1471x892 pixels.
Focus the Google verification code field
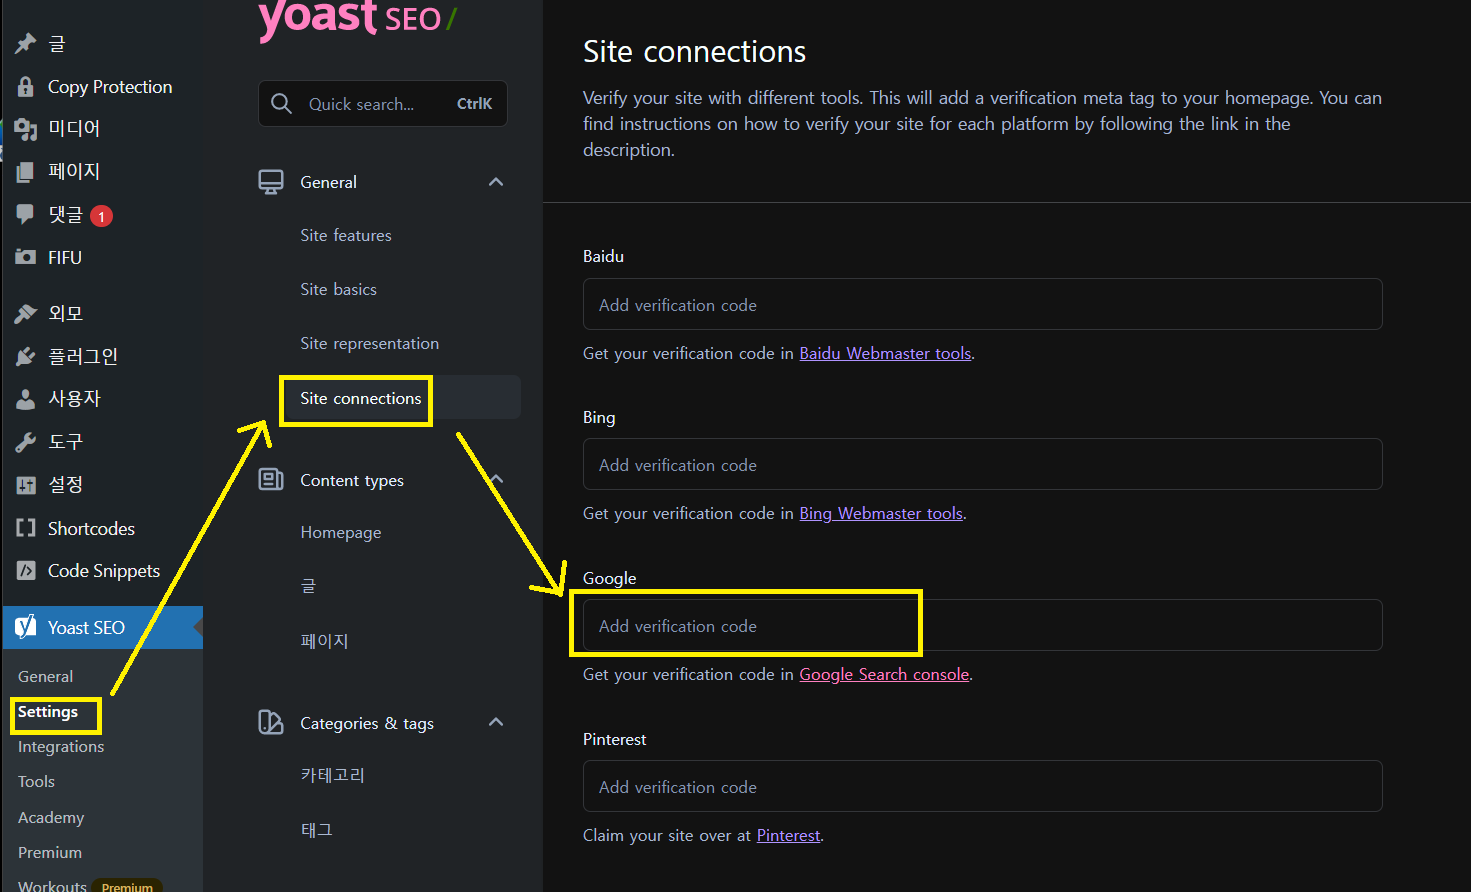coord(982,625)
